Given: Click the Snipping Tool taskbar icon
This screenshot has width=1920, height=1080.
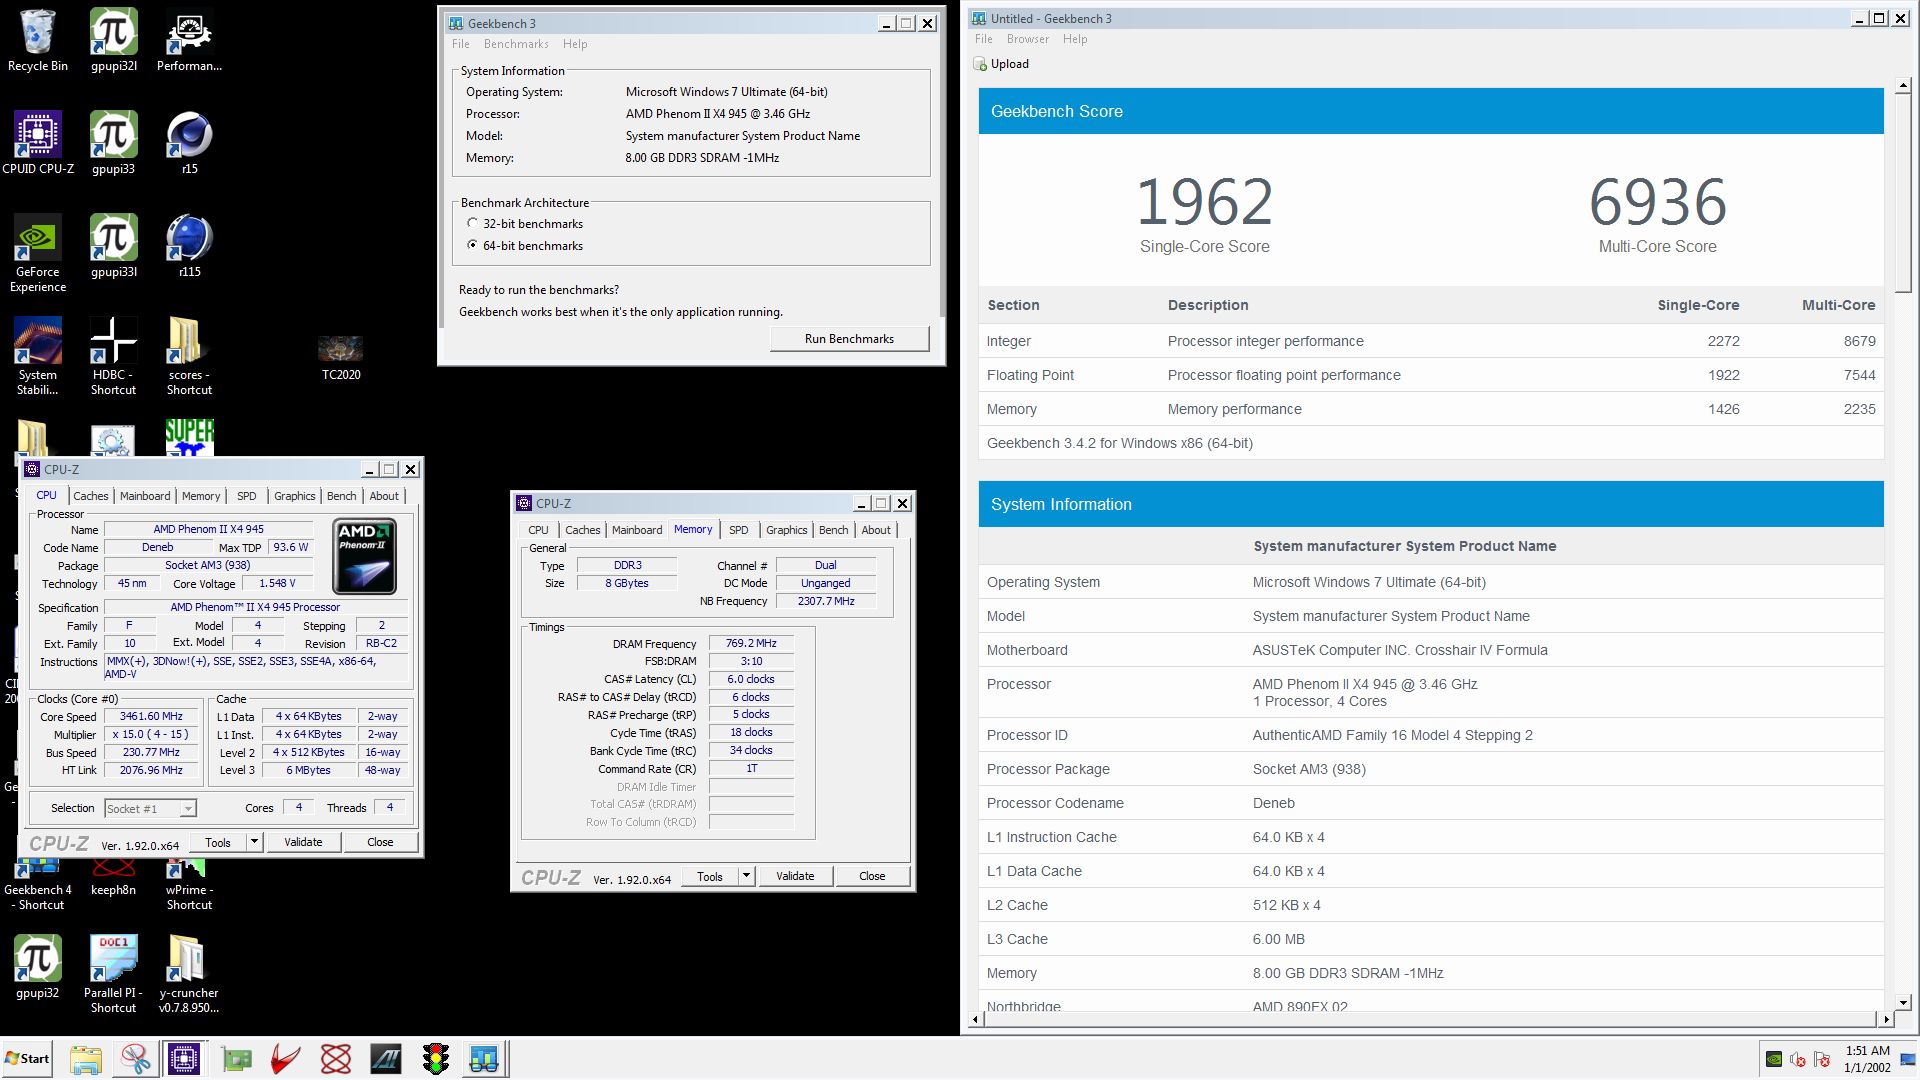Looking at the screenshot, I should [135, 1059].
